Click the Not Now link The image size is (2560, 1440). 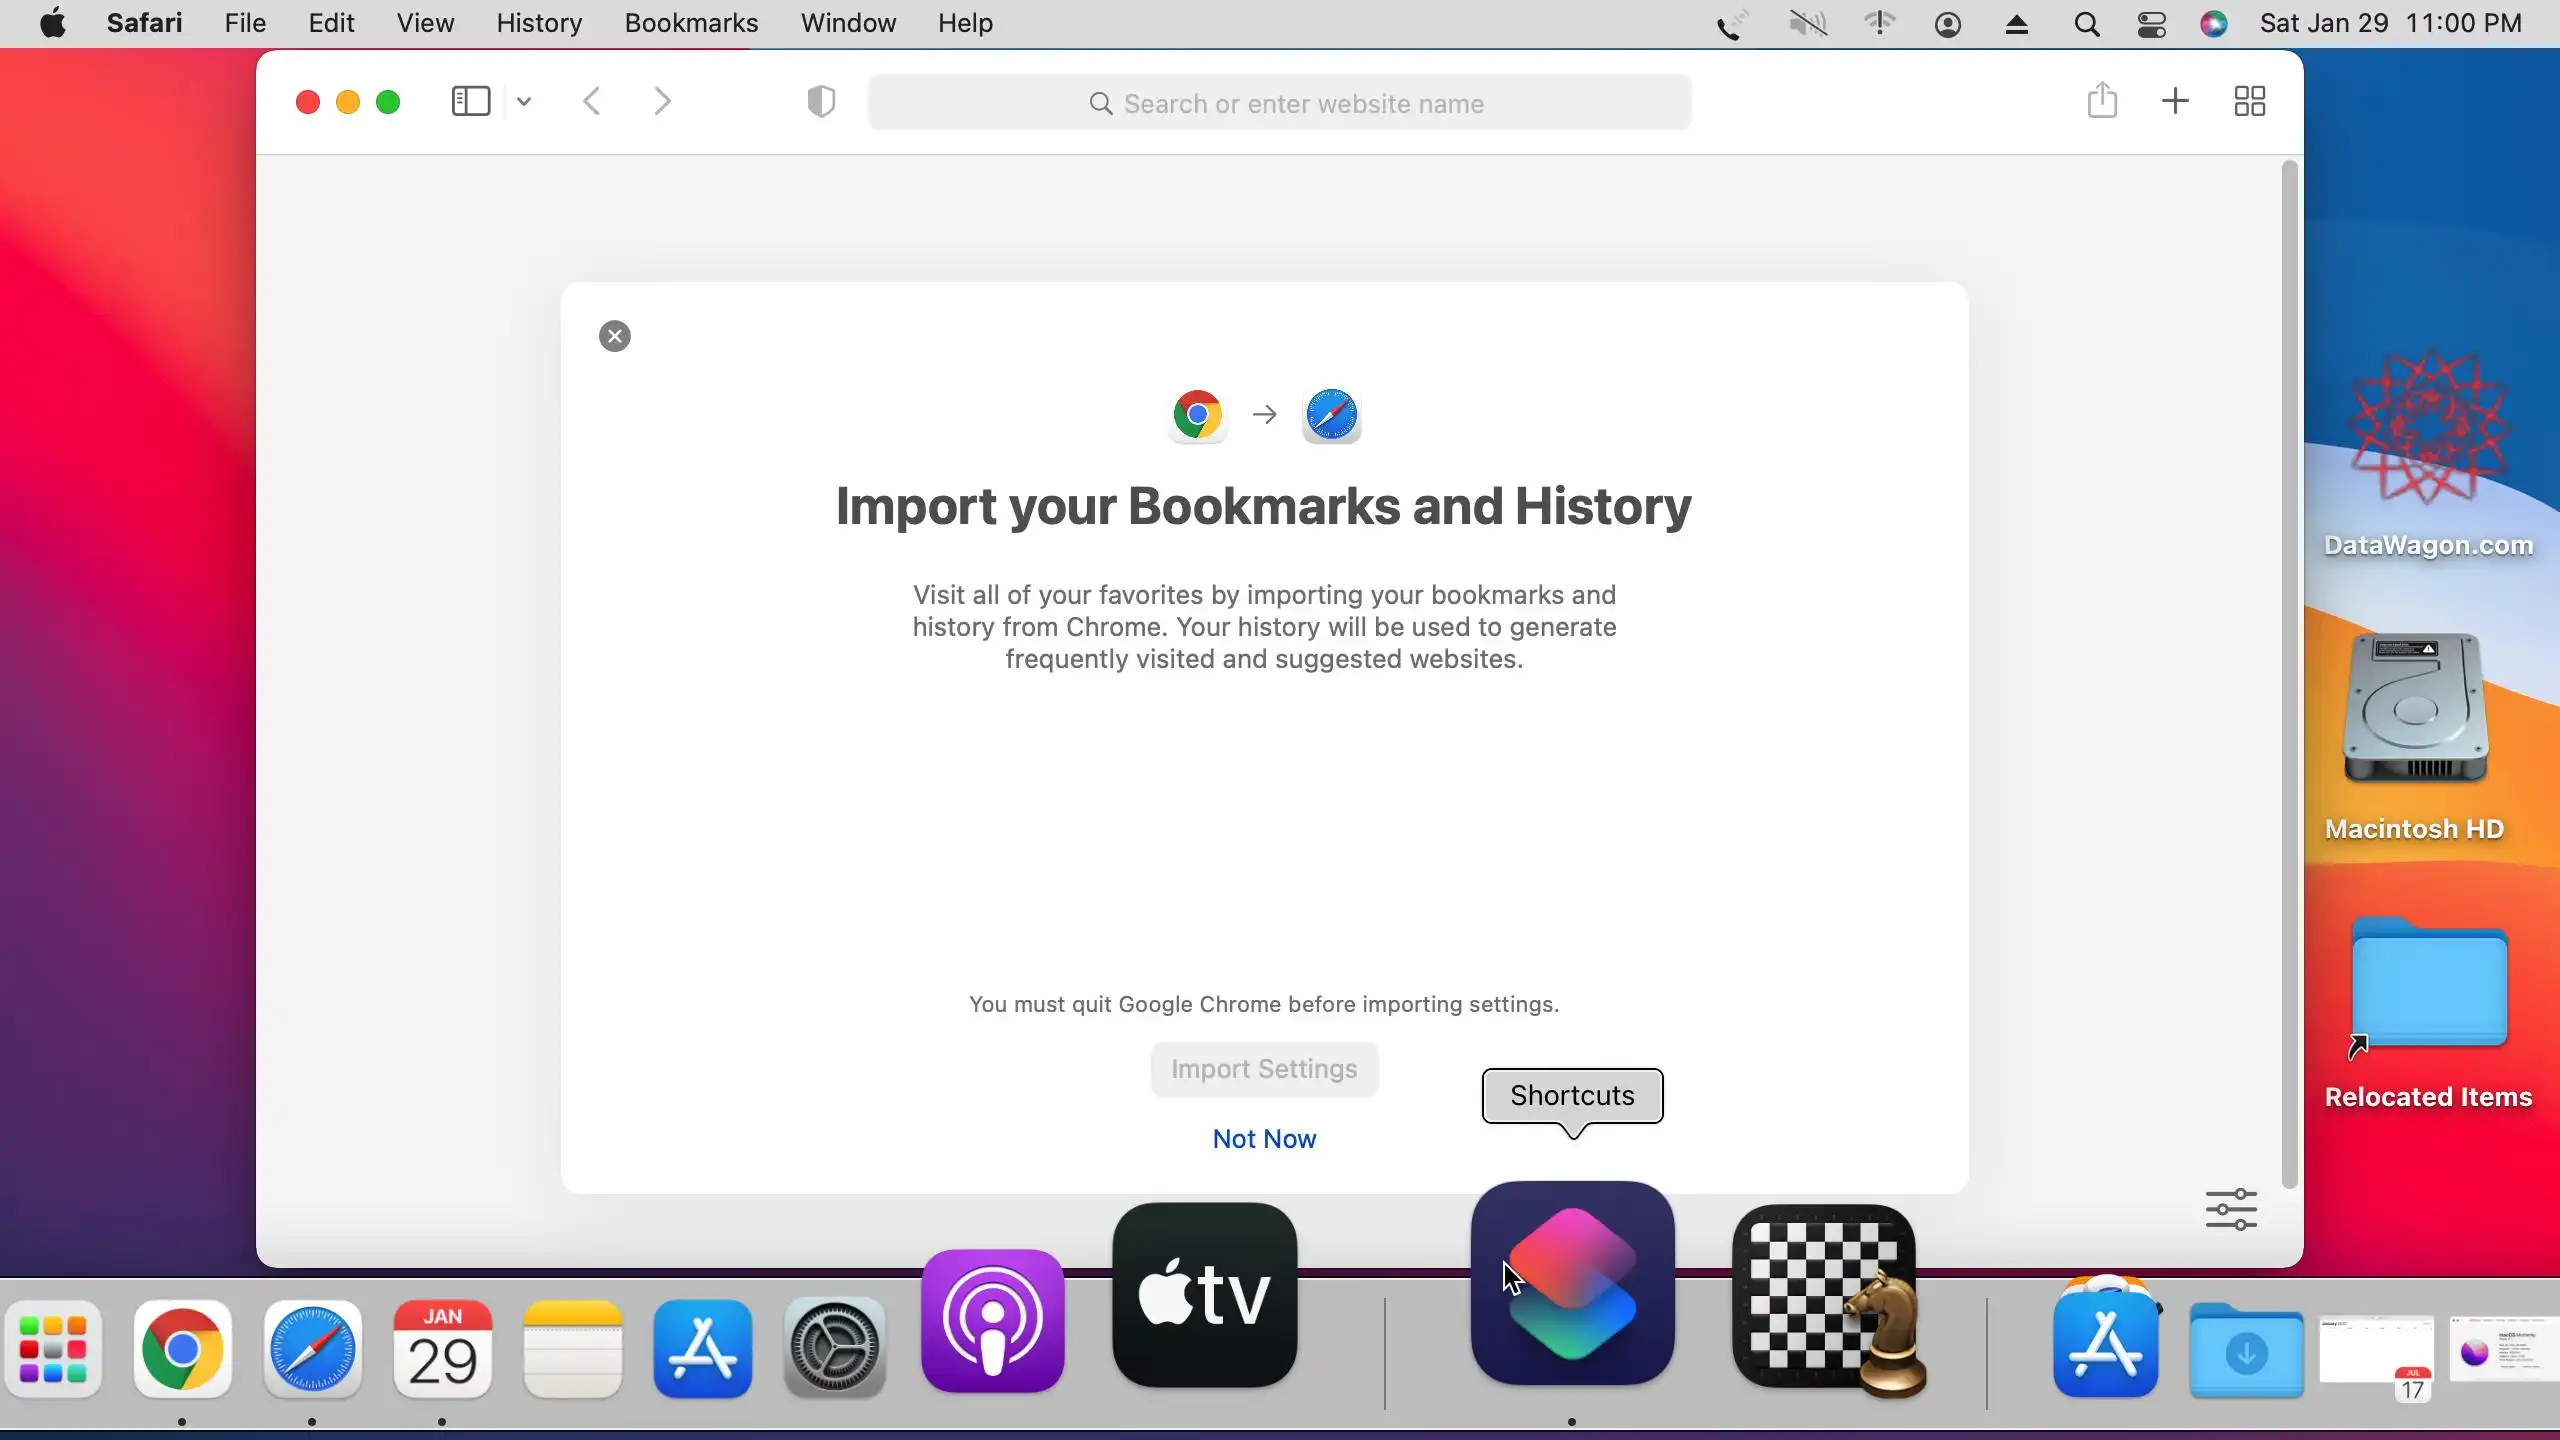pos(1264,1139)
